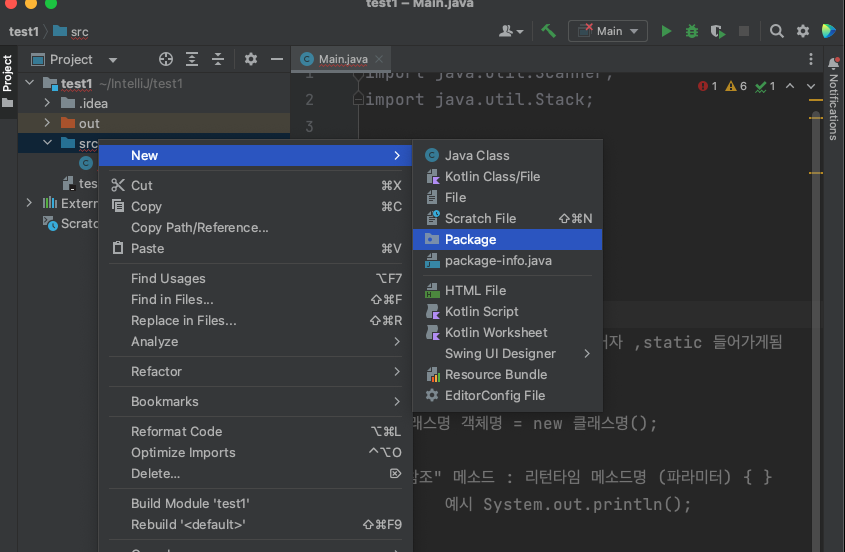This screenshot has width=845, height=552.
Task: Open the Code With Me user icon
Action: 510,31
